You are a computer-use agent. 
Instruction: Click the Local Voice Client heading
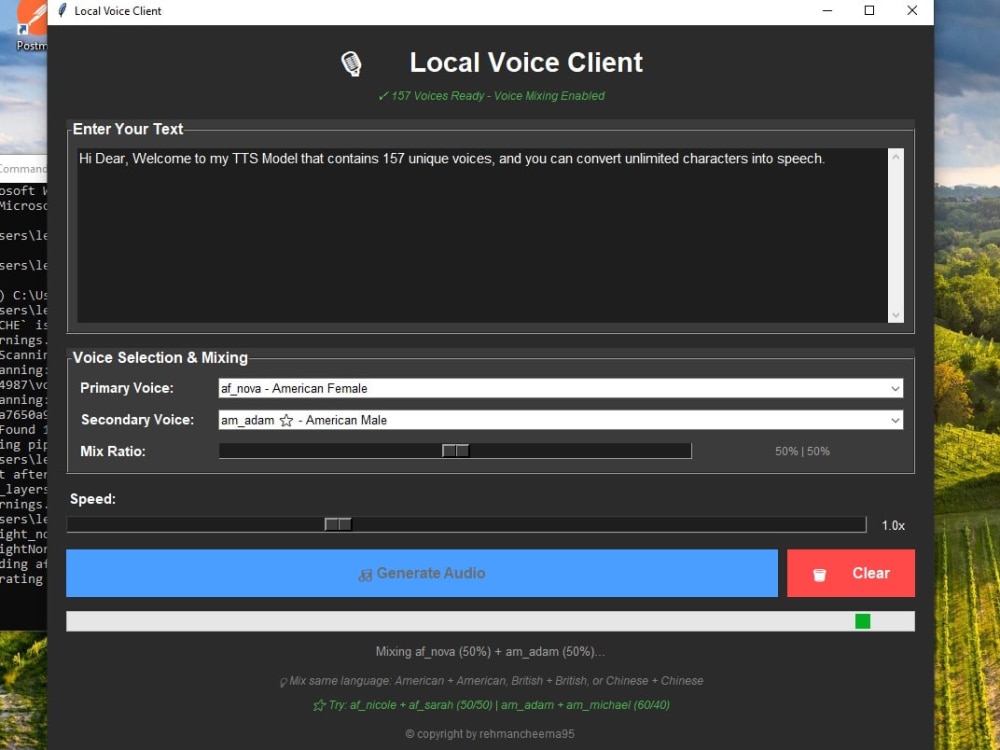click(x=526, y=62)
